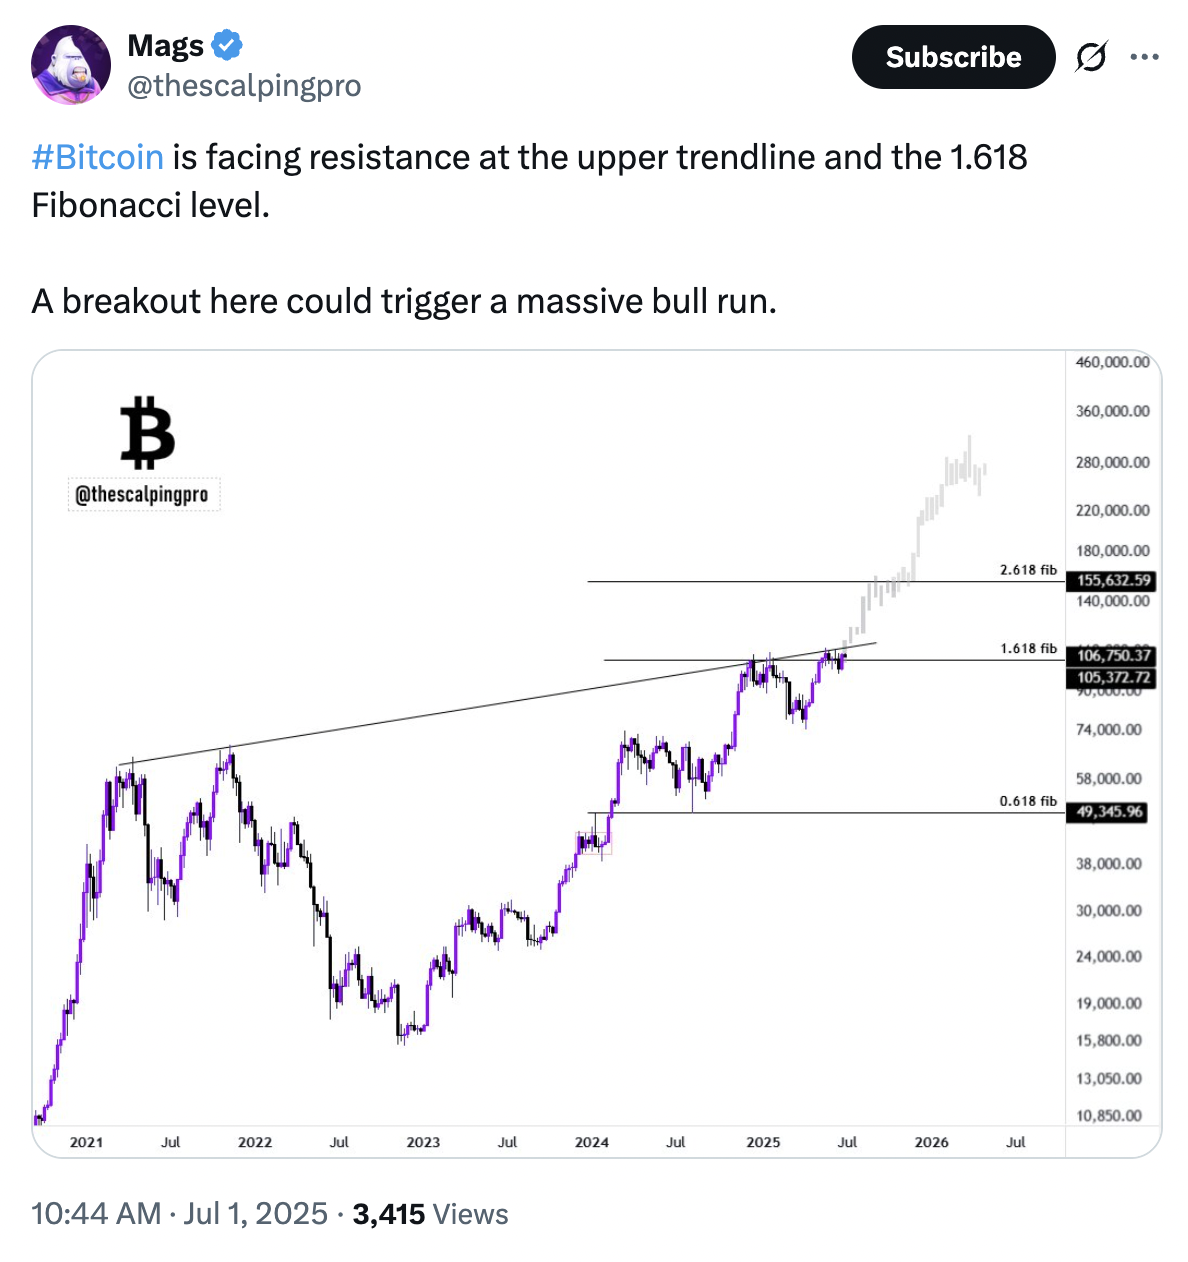Open the #Bitcoin hashtag link
This screenshot has height=1262, width=1188.
pyautogui.click(x=98, y=157)
